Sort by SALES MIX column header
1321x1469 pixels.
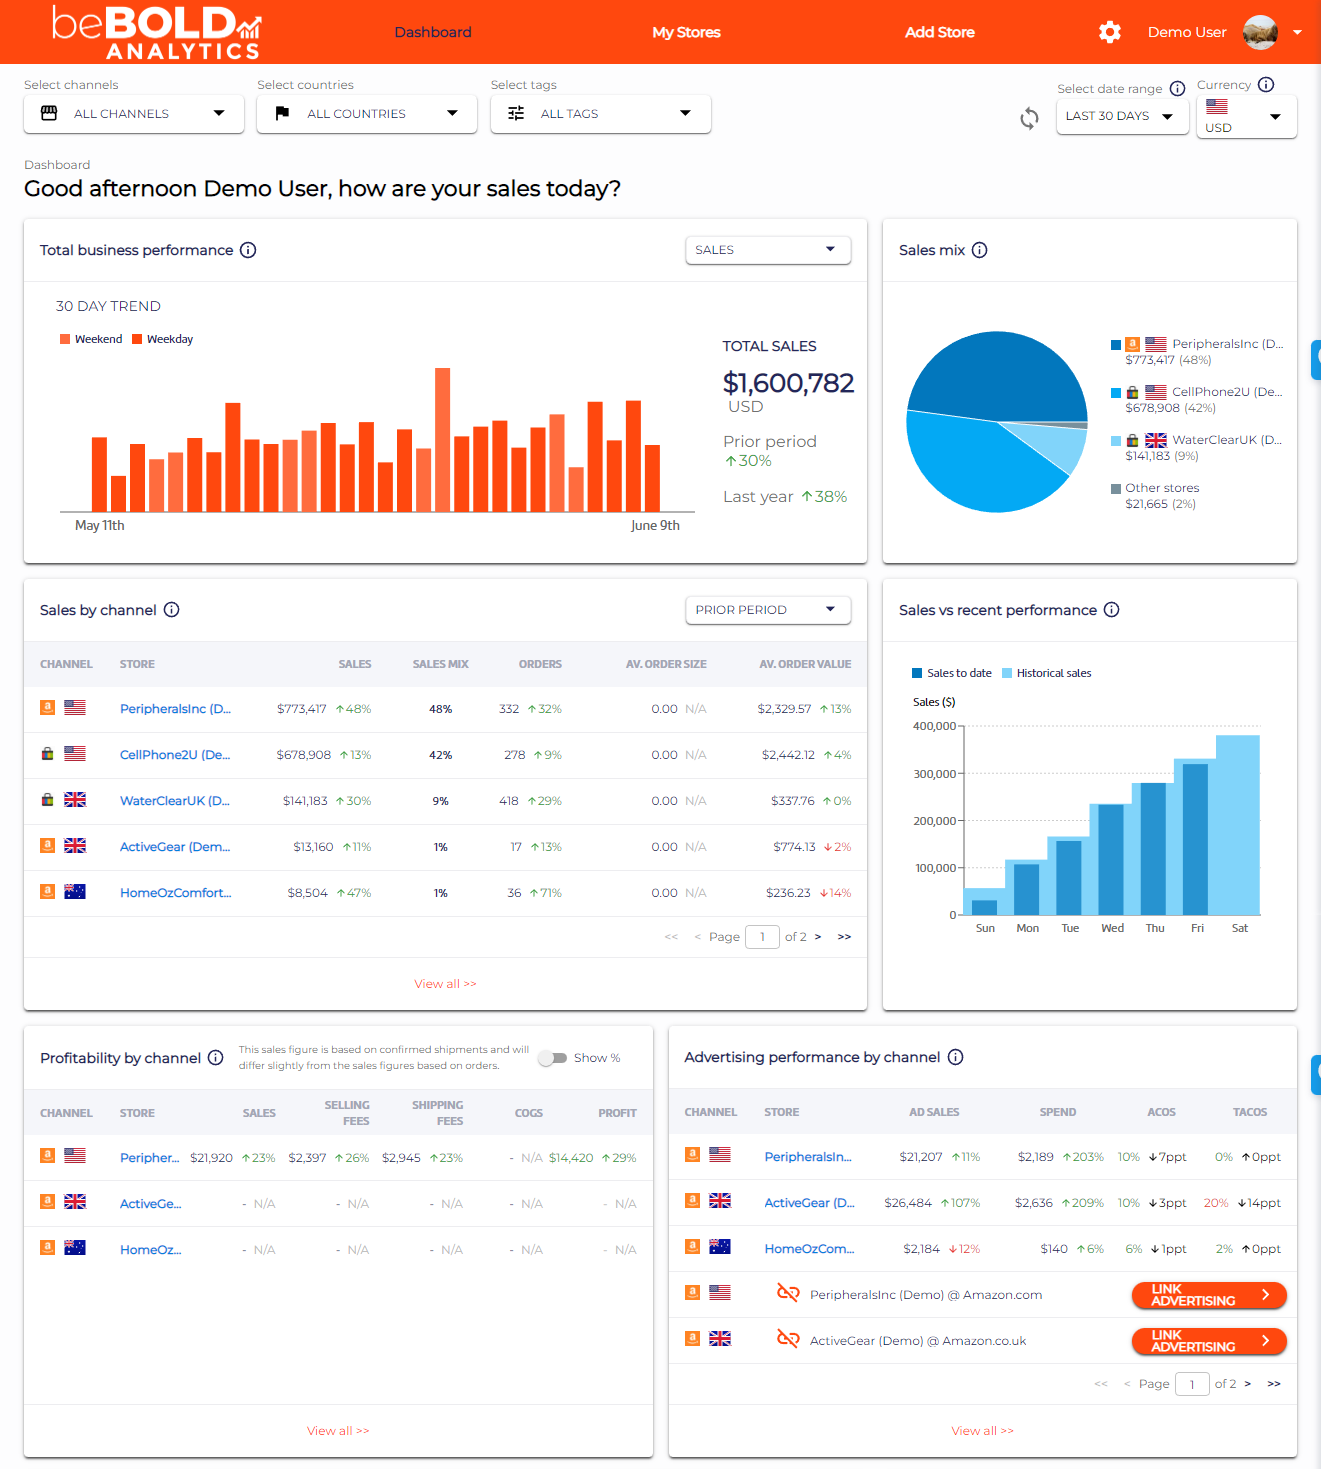point(440,664)
